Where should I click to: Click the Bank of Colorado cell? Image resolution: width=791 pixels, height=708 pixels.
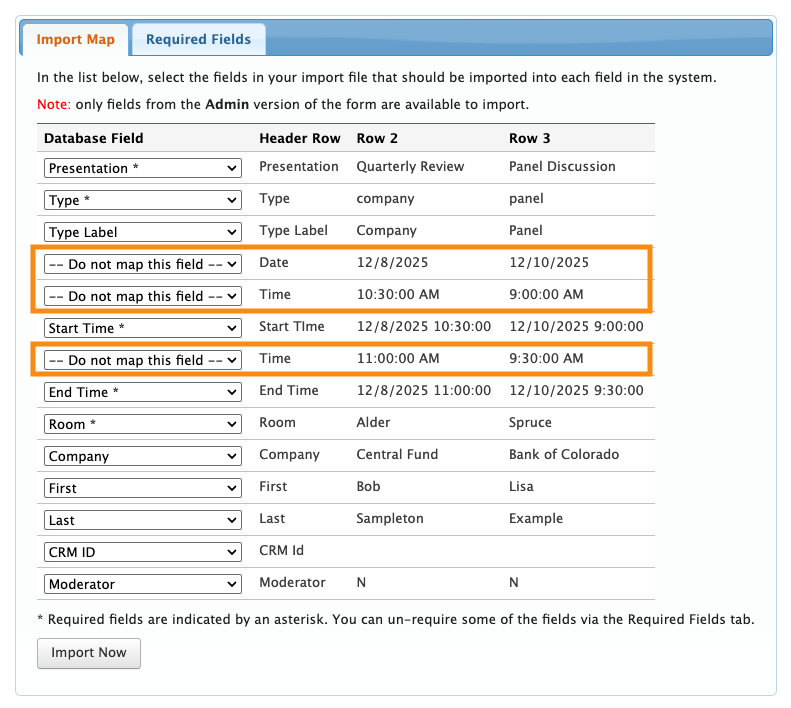(x=563, y=455)
